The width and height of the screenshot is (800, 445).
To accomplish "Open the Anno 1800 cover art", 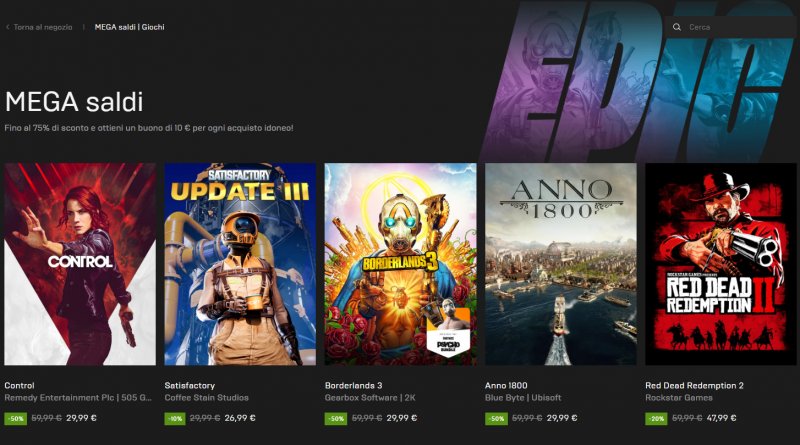I will [x=561, y=264].
